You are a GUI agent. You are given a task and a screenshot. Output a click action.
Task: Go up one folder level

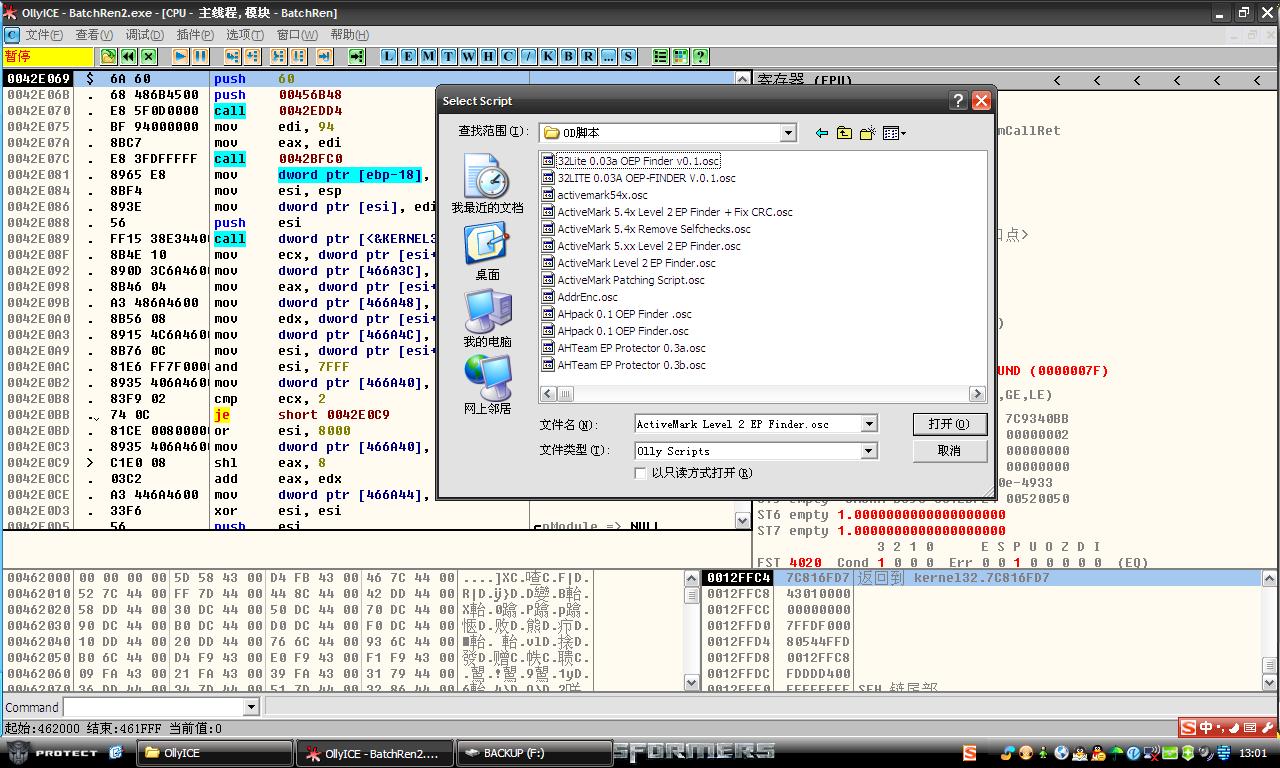point(844,133)
